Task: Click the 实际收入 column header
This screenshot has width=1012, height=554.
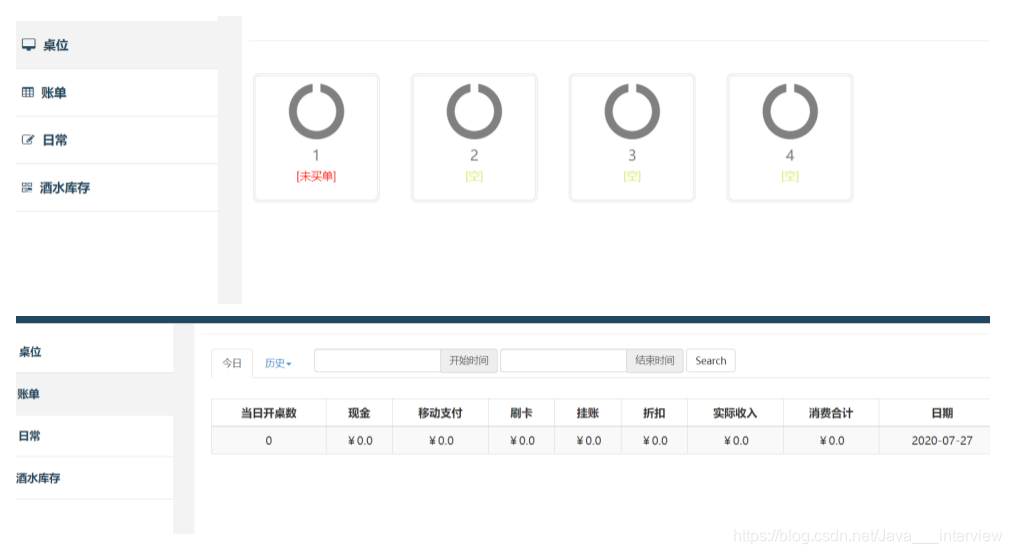Action: click(735, 413)
